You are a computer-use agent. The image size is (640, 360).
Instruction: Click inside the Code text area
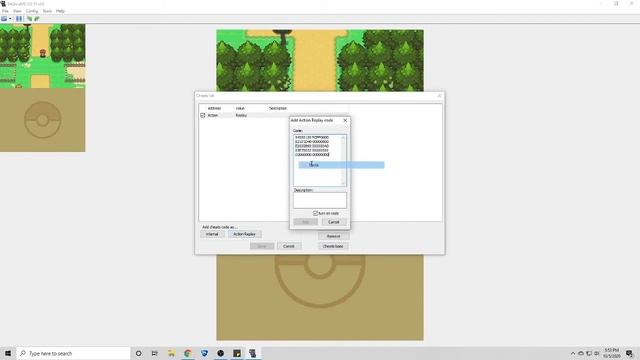(317, 160)
